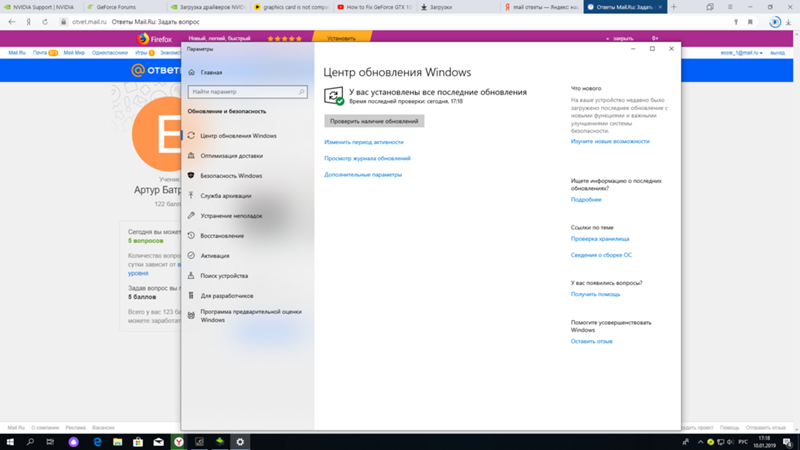
Task: Show hidden tray icons chevron
Action: point(701,442)
